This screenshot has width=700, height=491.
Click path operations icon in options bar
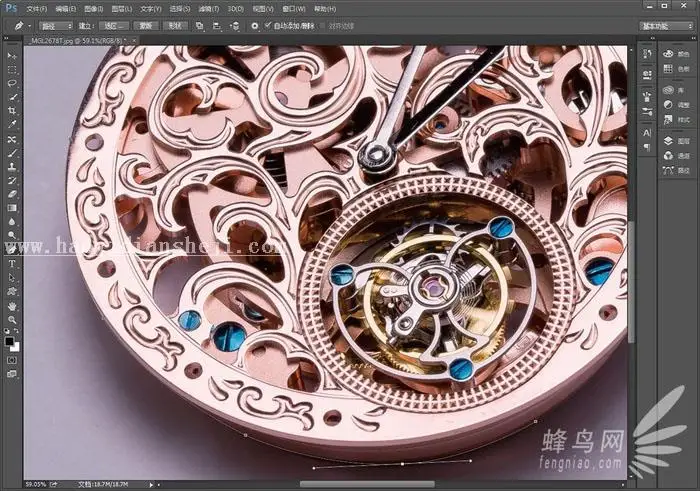[x=200, y=26]
